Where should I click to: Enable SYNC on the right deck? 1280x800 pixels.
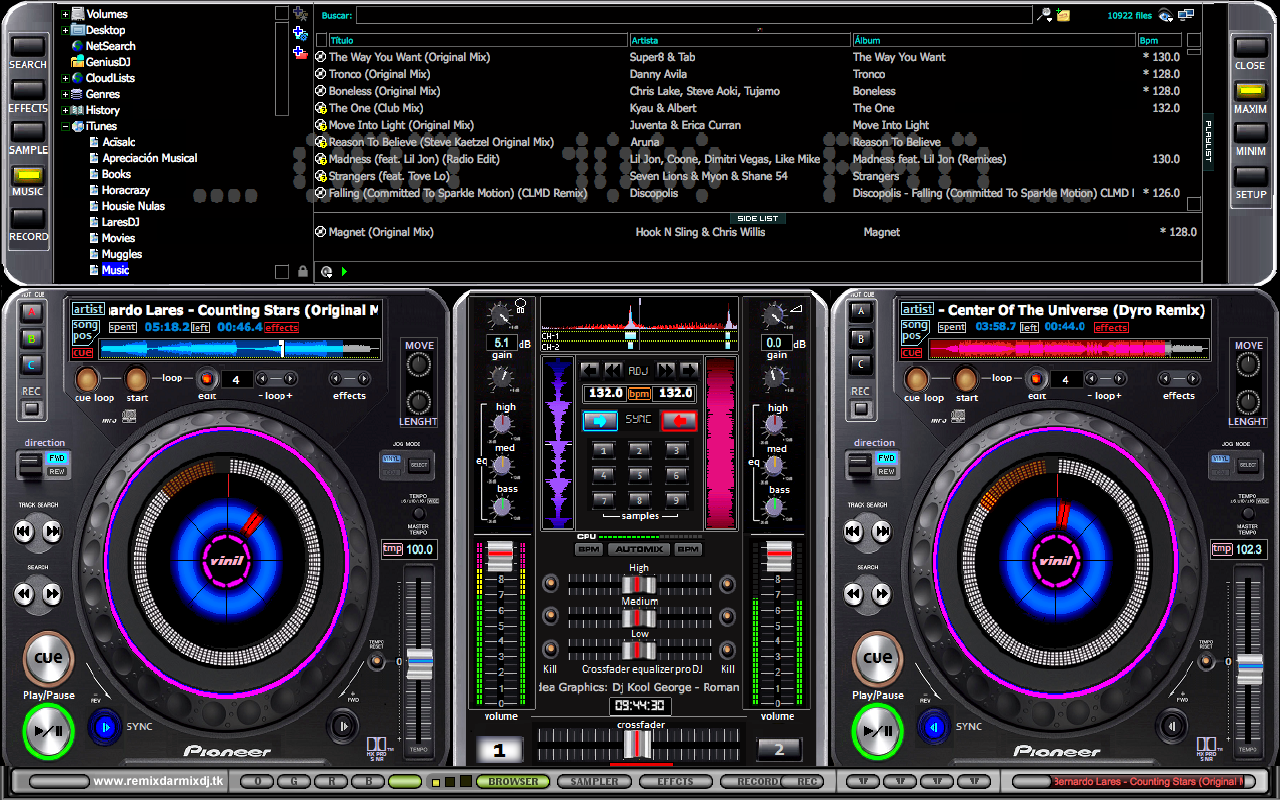933,727
